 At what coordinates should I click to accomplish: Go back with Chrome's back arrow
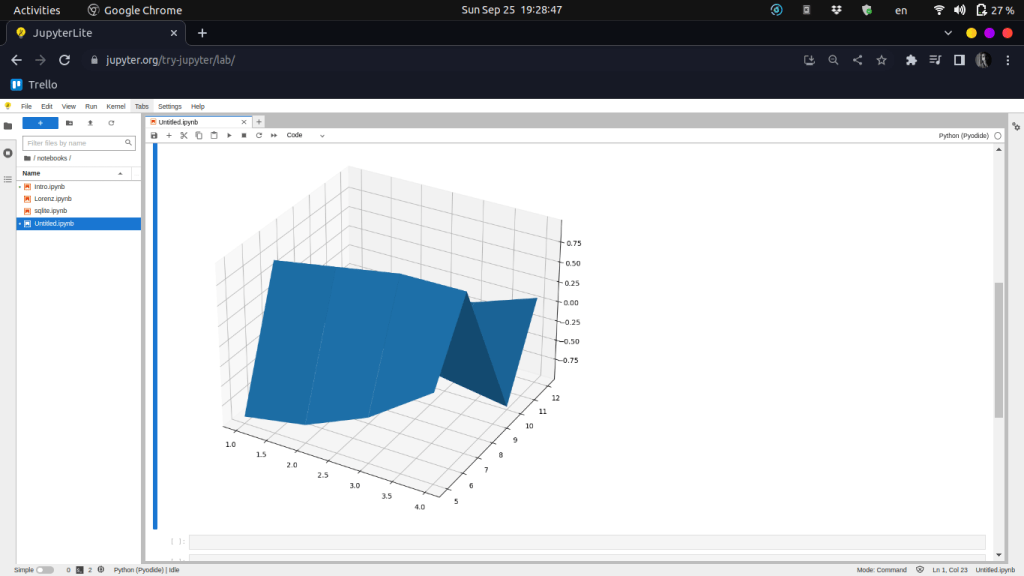[x=16, y=60]
